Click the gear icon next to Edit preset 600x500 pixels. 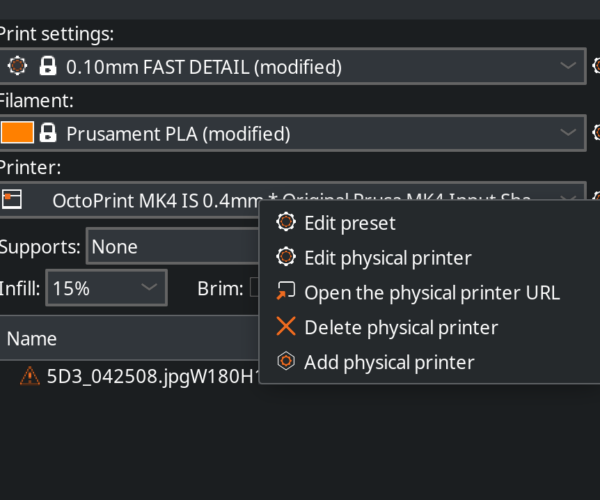tap(285, 222)
